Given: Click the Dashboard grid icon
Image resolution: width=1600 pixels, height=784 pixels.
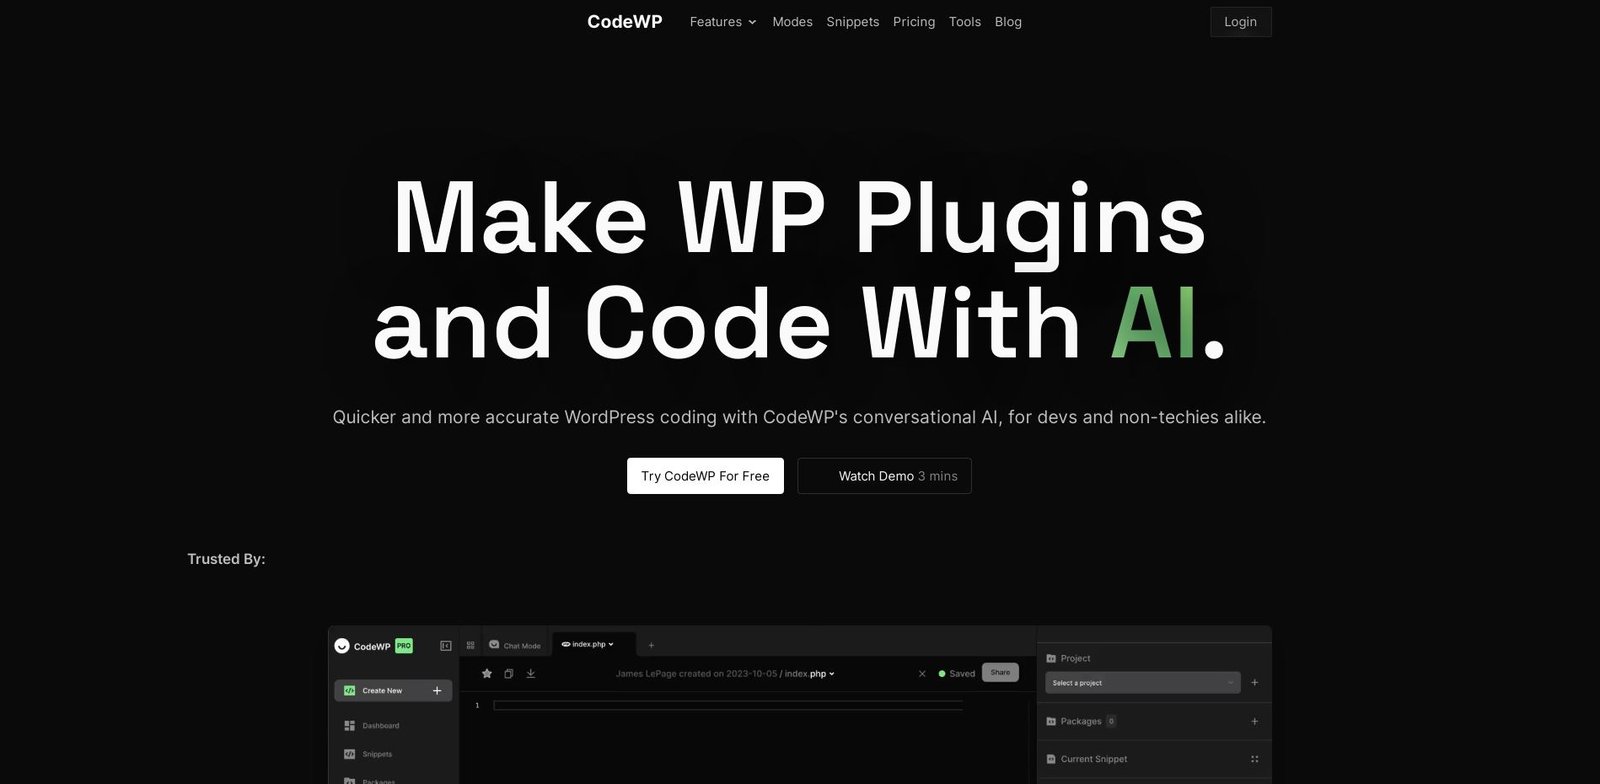Looking at the screenshot, I should (x=350, y=726).
